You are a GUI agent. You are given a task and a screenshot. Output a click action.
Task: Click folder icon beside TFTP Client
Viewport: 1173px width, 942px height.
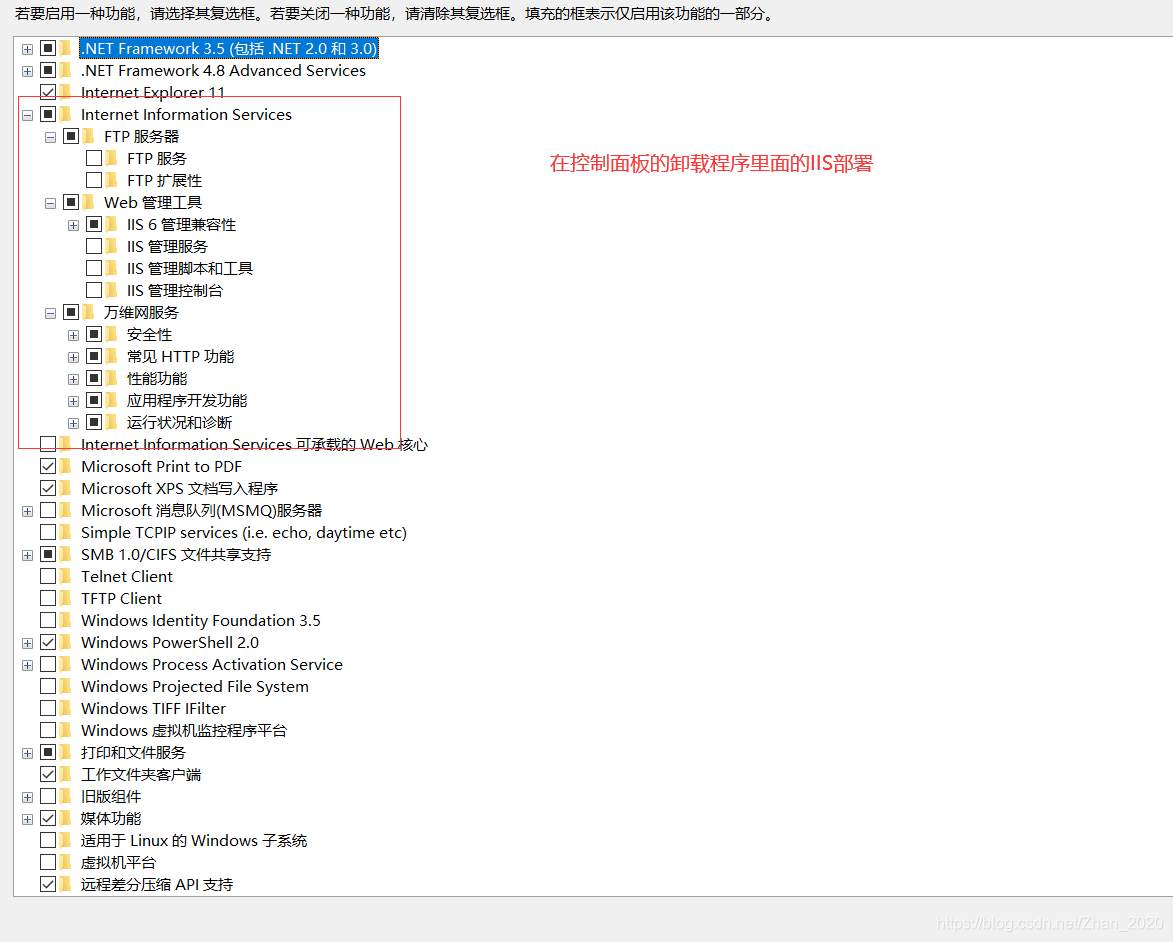(66, 598)
